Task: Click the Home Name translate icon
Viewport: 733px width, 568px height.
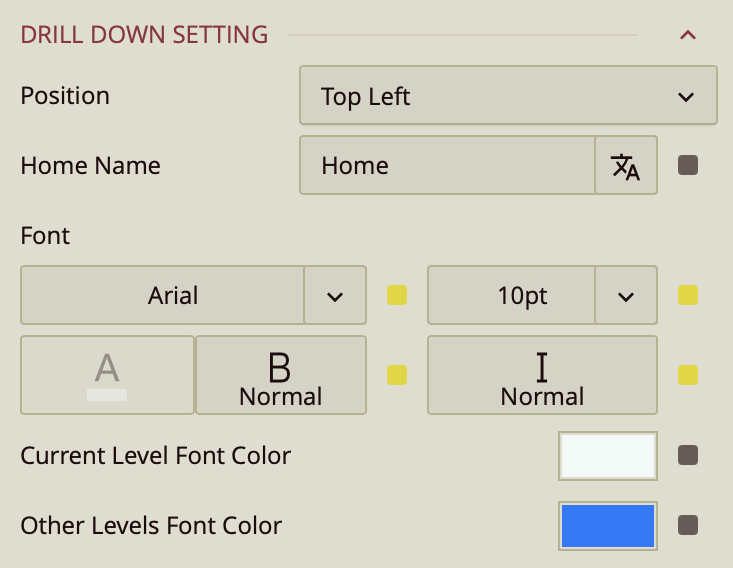Action: [626, 166]
